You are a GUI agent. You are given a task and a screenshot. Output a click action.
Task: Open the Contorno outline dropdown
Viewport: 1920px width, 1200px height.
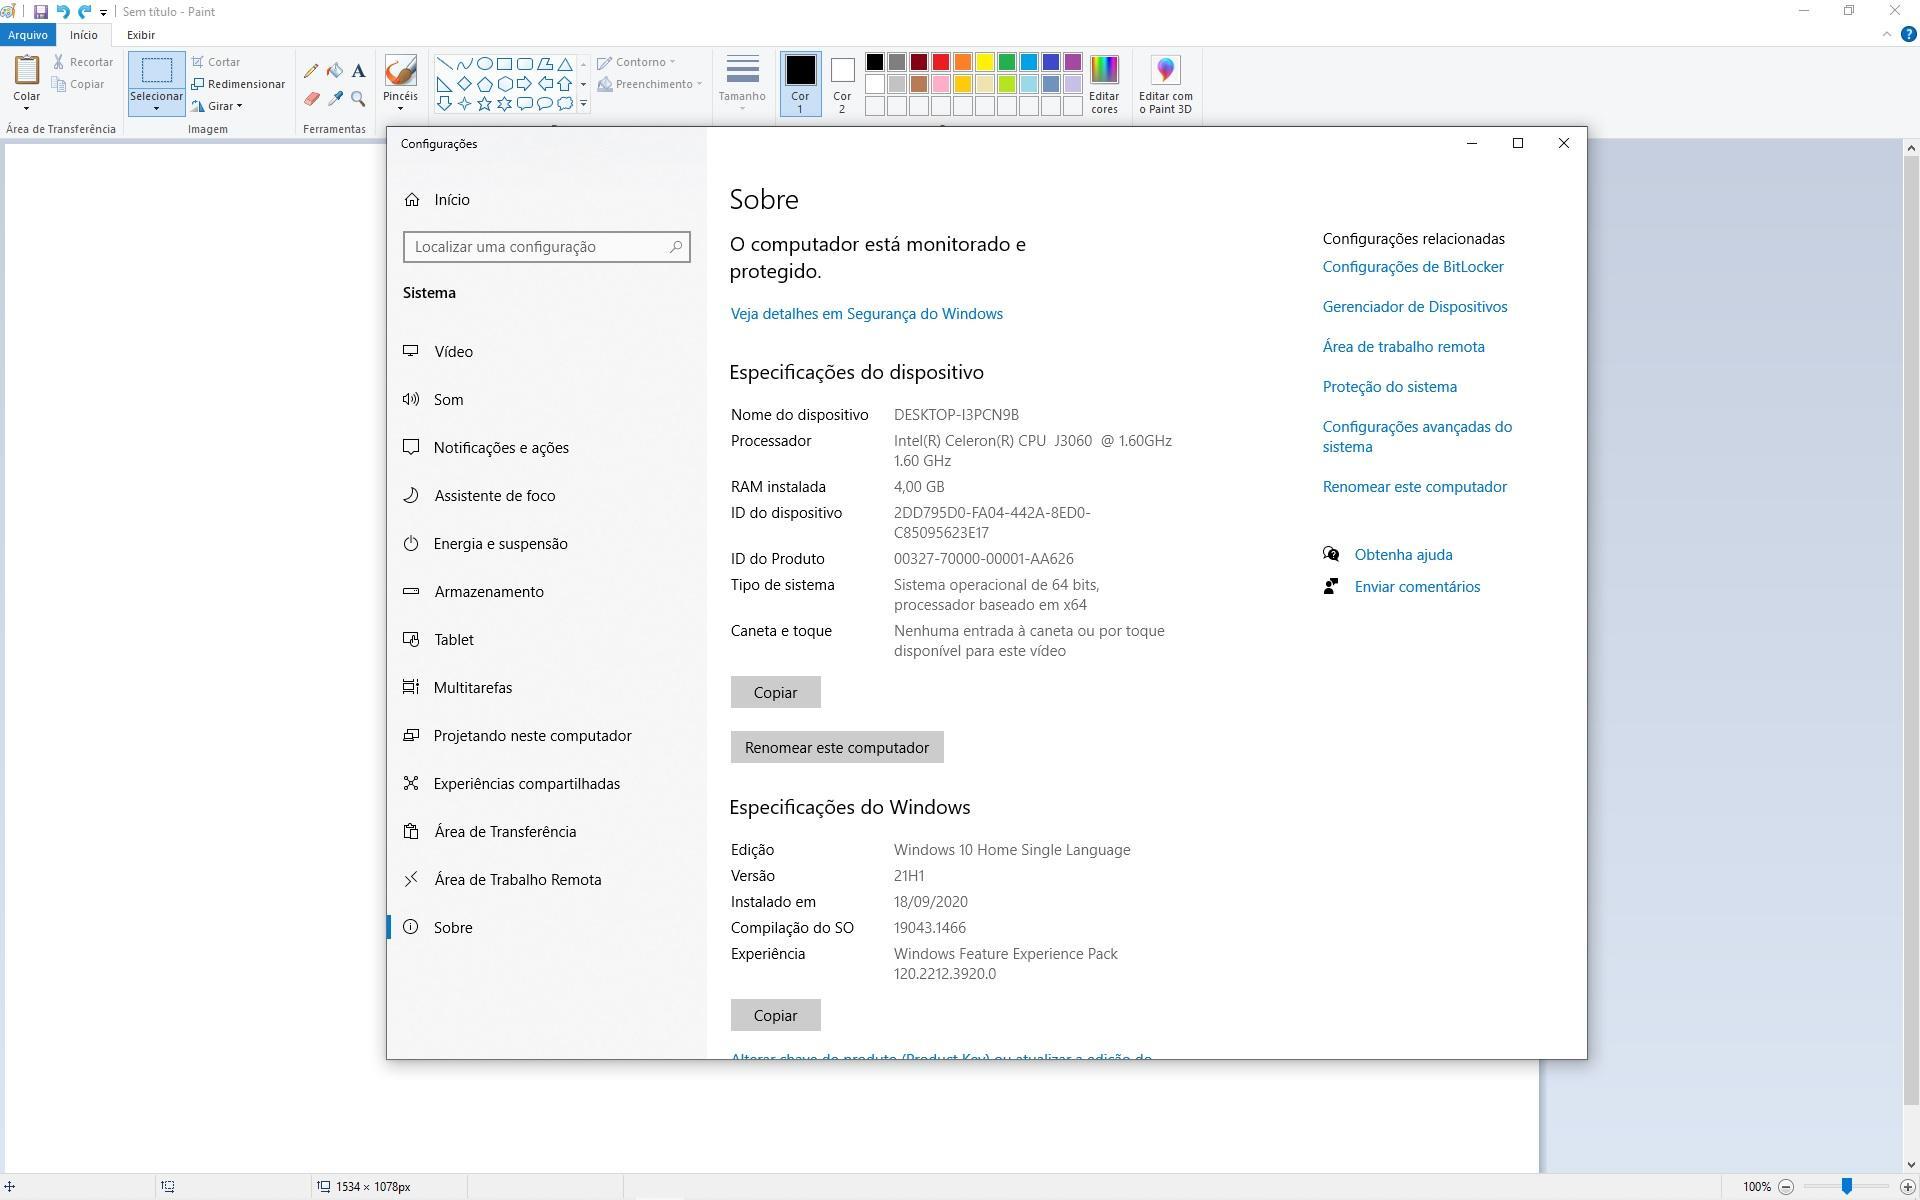(636, 62)
